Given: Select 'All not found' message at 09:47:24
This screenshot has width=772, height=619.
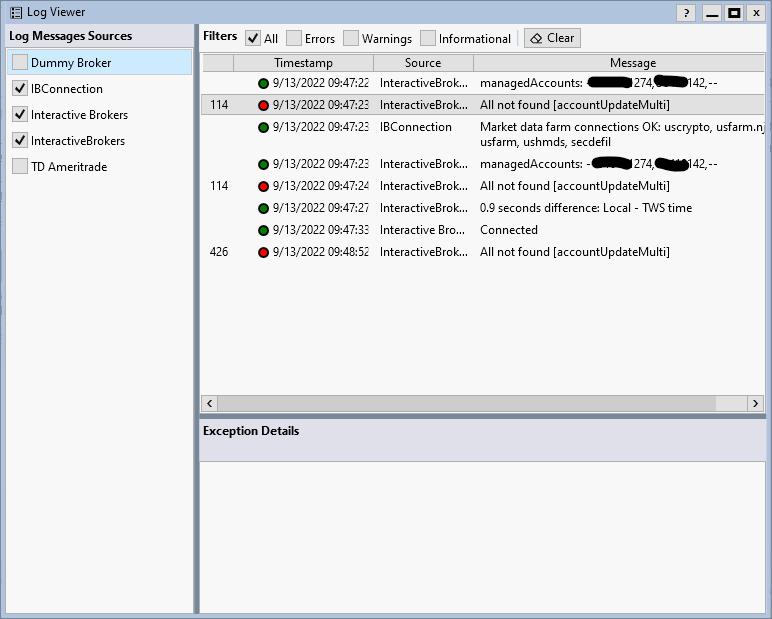Looking at the screenshot, I should point(575,186).
